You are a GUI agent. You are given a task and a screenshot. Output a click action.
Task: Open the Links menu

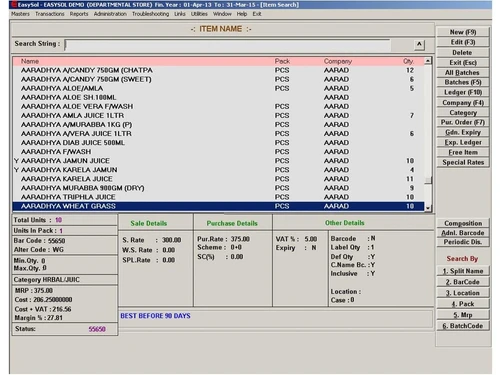pyautogui.click(x=180, y=14)
